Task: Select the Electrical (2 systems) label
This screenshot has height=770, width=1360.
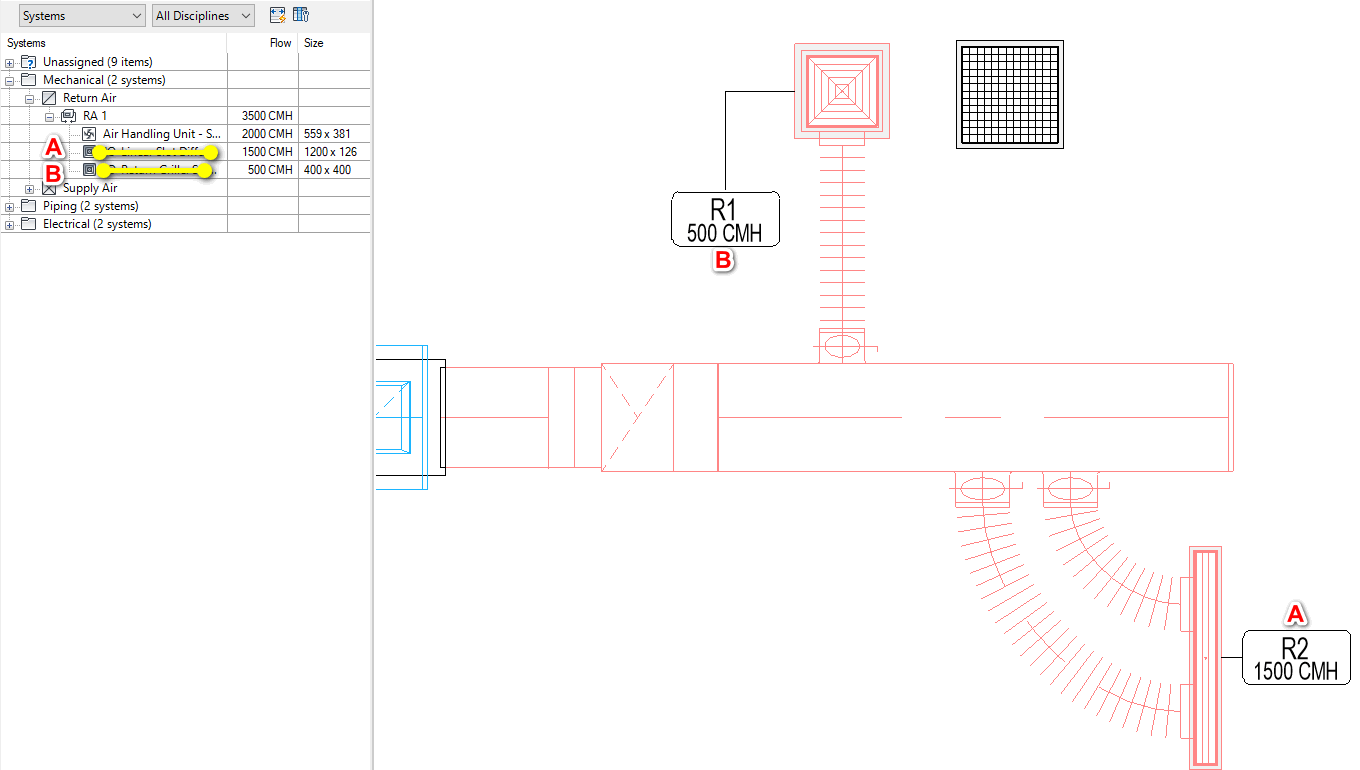Action: click(x=97, y=224)
